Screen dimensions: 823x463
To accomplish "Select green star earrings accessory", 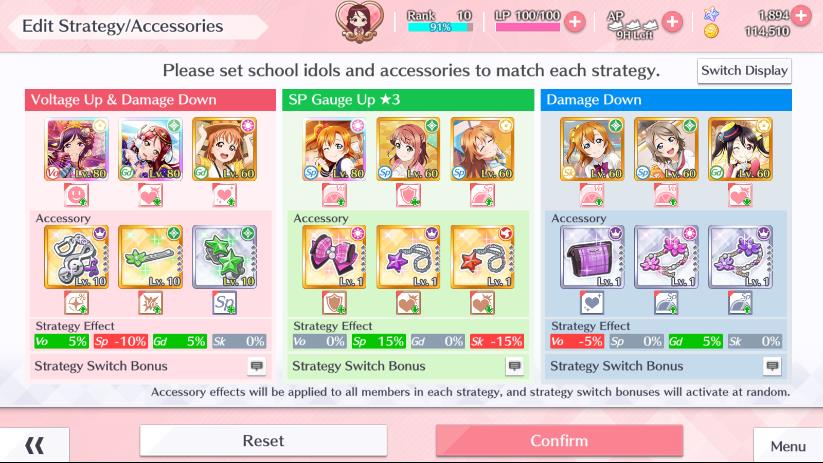I will (x=224, y=257).
